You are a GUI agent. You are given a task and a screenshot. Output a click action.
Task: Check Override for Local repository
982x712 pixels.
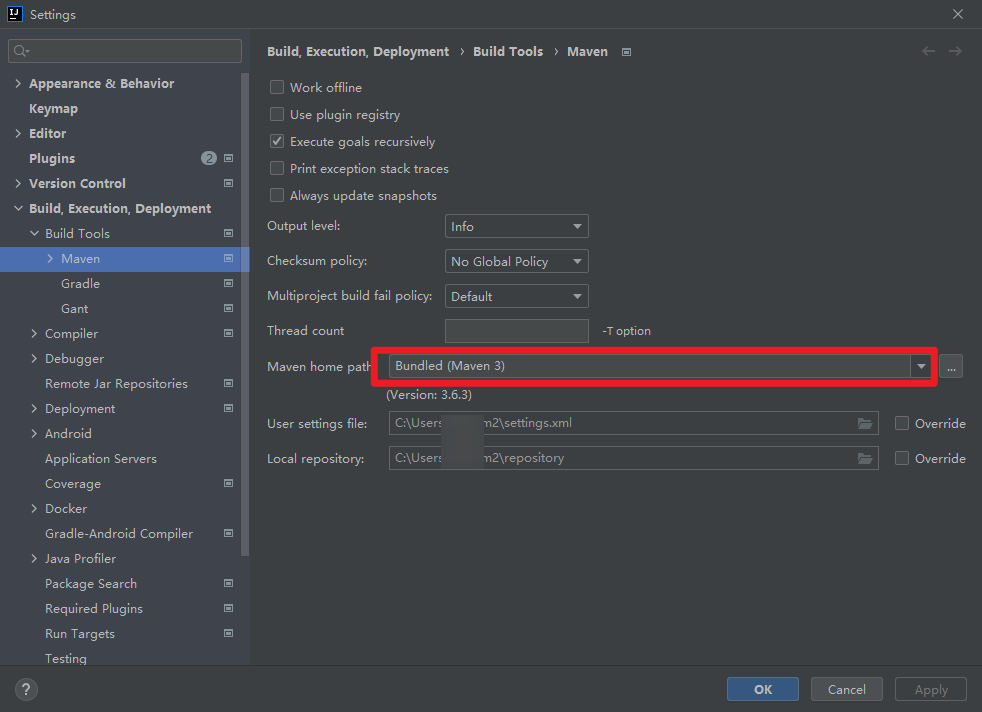click(902, 458)
